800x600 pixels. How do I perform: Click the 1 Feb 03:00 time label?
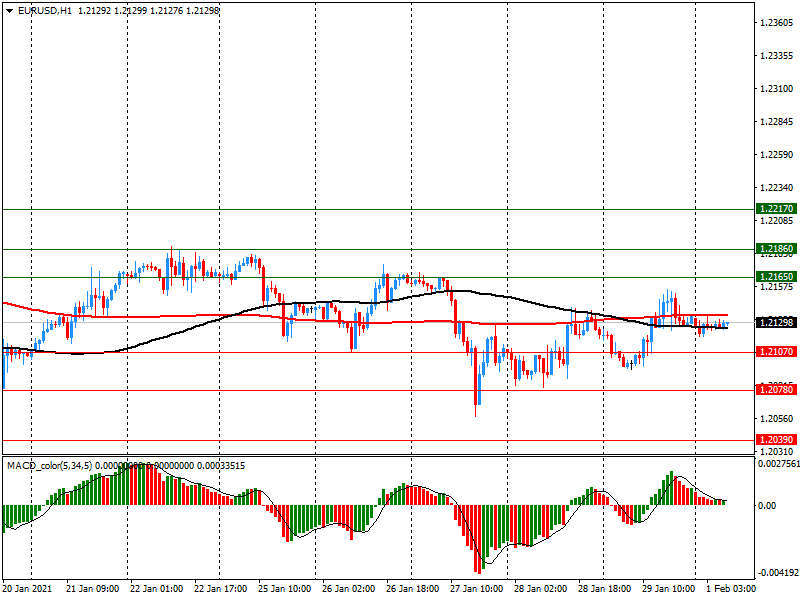click(x=732, y=589)
